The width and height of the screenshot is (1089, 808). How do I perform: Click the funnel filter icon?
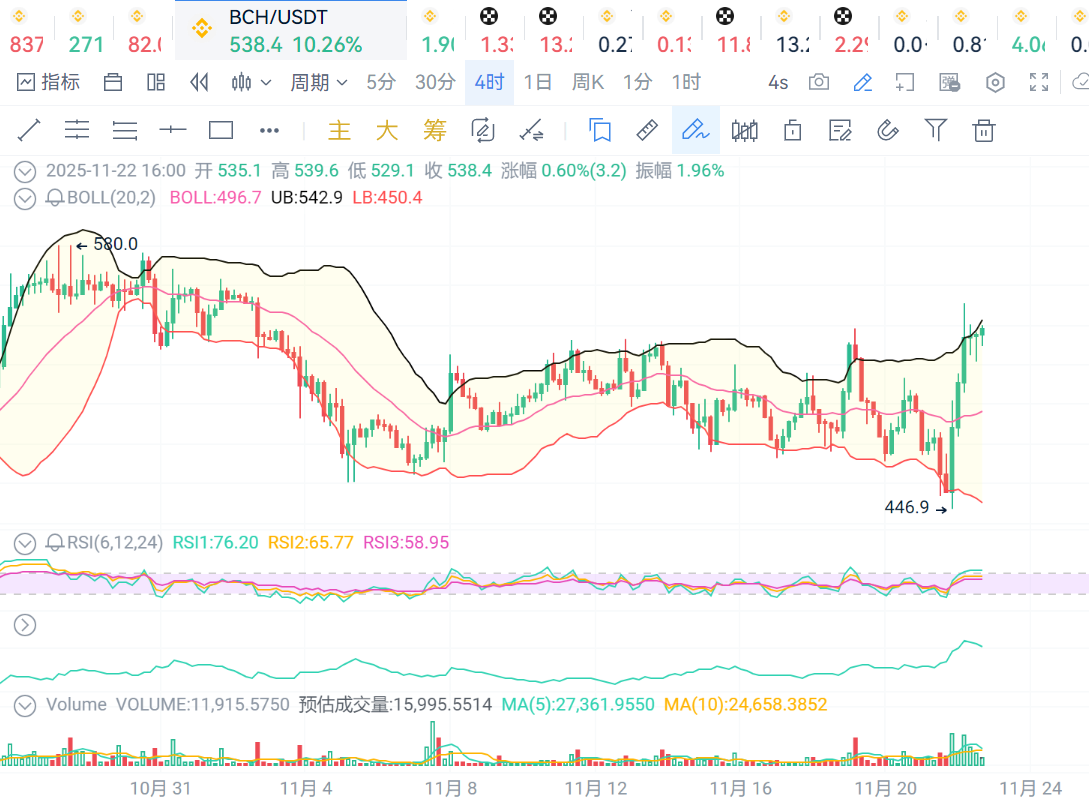[935, 130]
